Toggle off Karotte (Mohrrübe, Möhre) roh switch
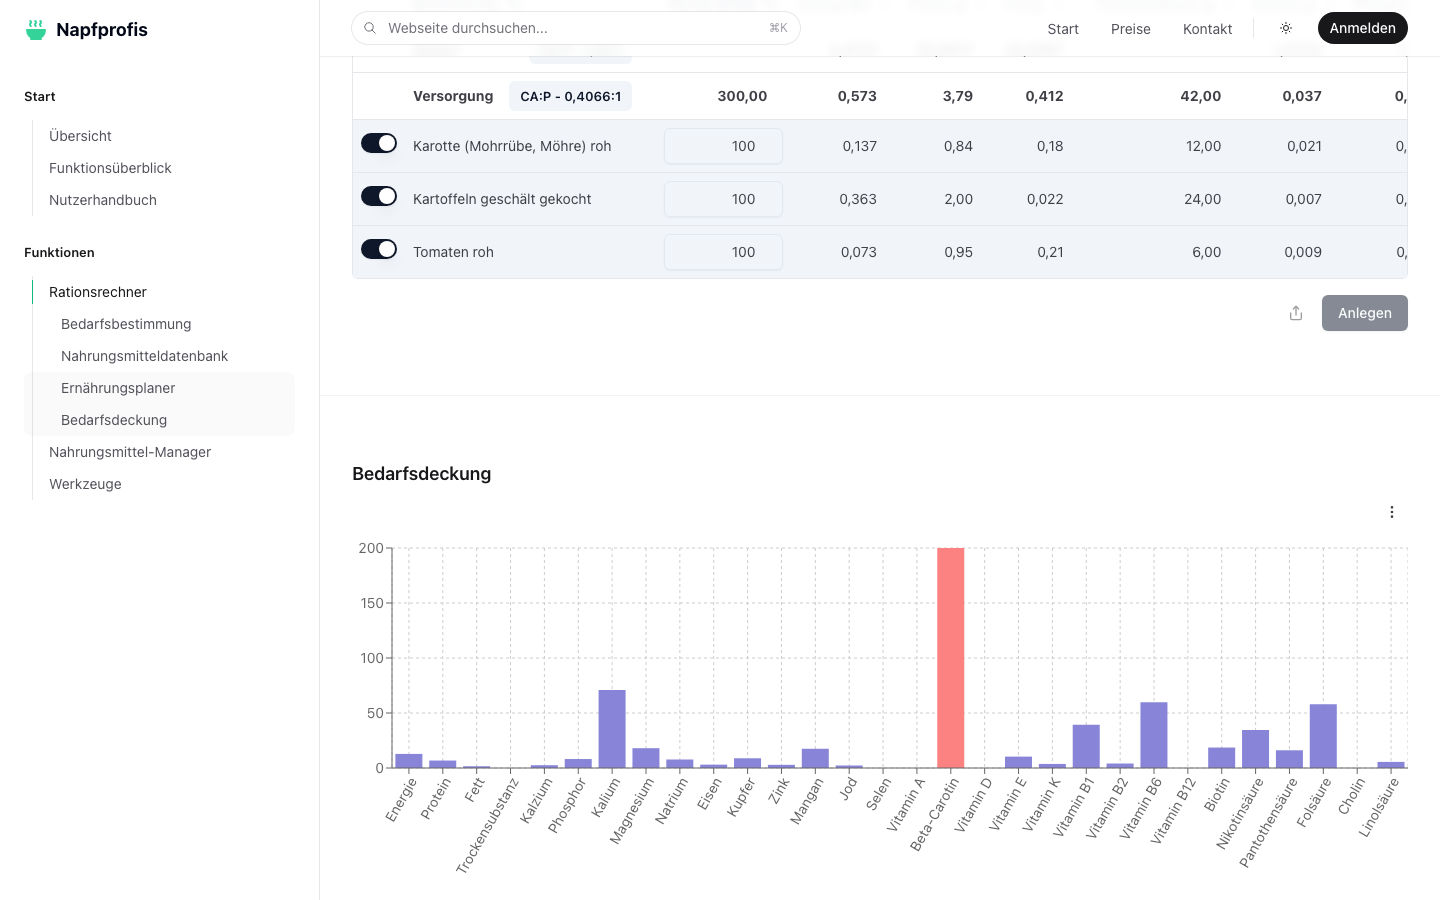The width and height of the screenshot is (1440, 900). (x=379, y=143)
